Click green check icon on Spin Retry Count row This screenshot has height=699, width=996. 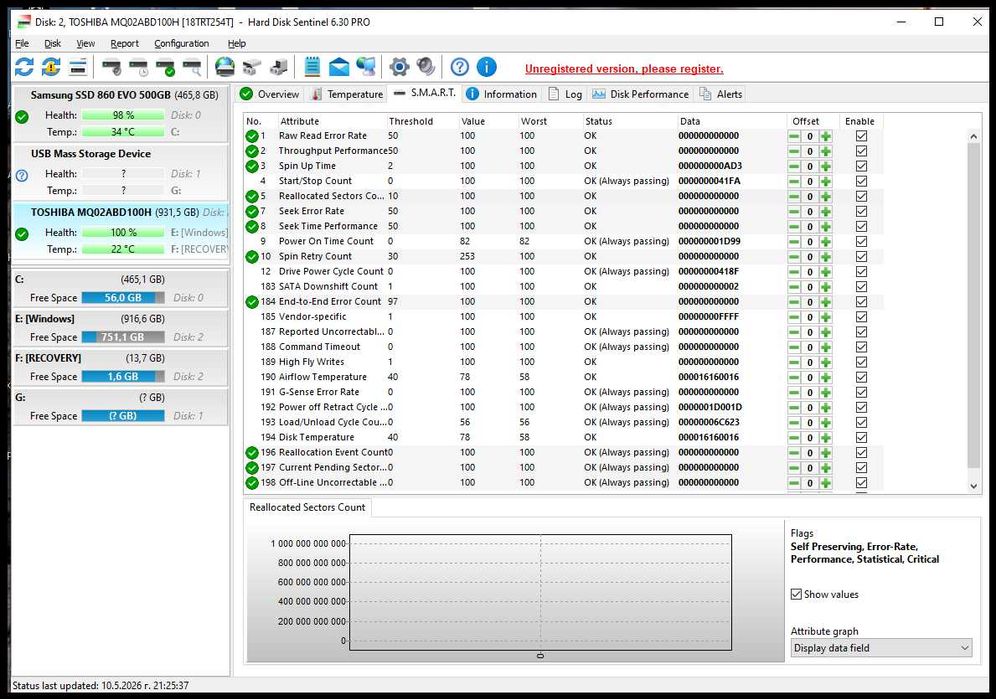pos(252,257)
